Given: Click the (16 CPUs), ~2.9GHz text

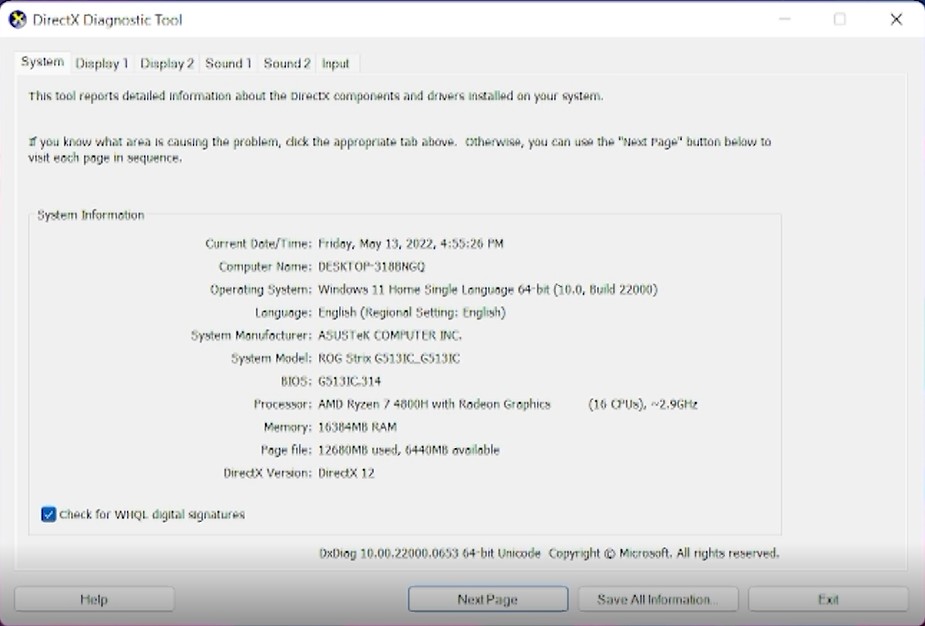Looking at the screenshot, I should pos(643,405).
